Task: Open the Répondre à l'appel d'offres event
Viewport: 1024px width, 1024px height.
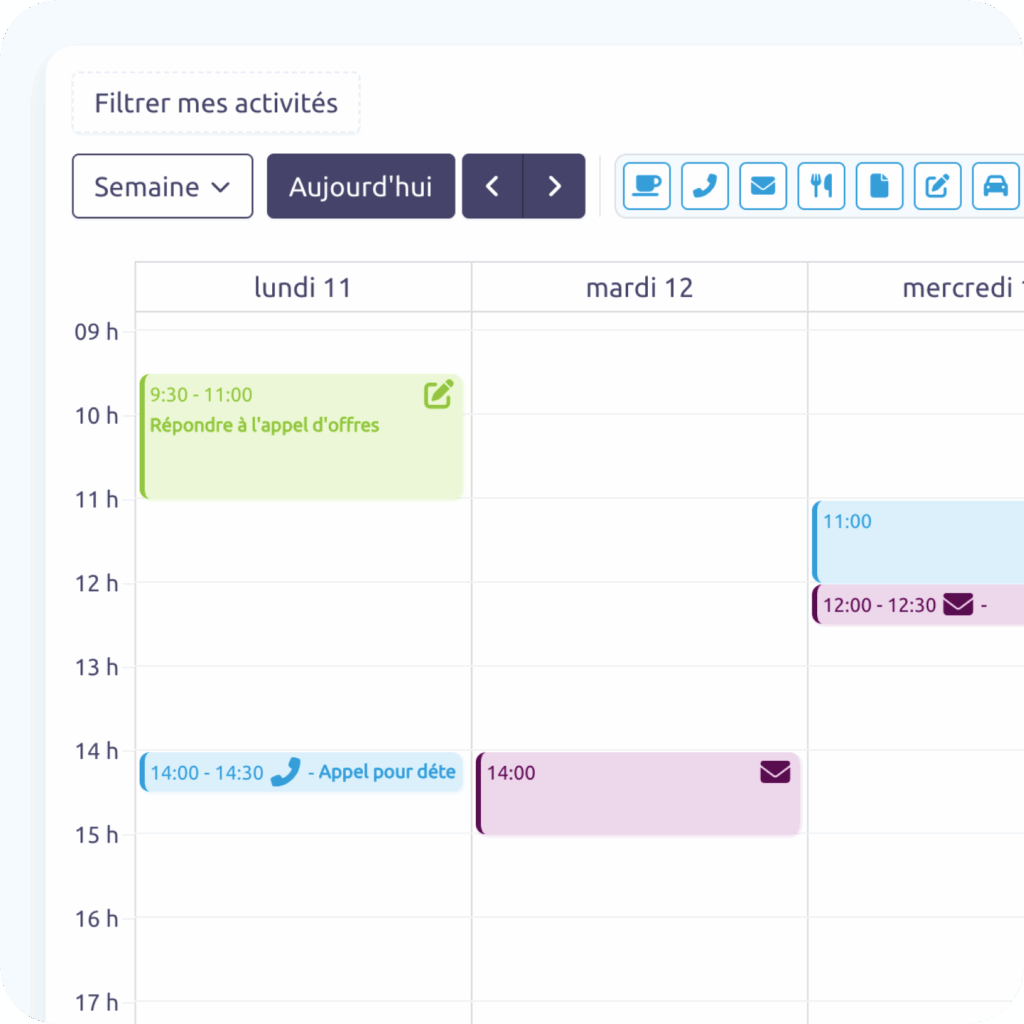Action: pyautogui.click(x=300, y=445)
